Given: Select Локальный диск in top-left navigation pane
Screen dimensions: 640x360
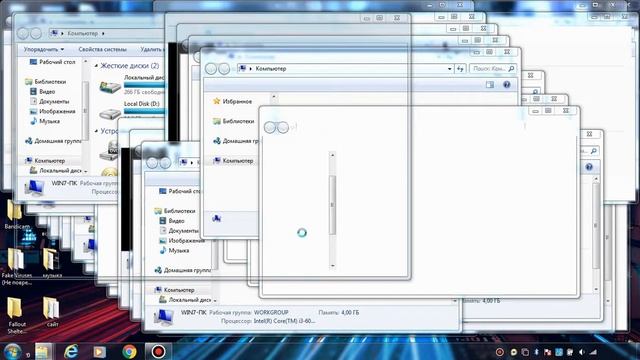Looking at the screenshot, I should coord(56,171).
